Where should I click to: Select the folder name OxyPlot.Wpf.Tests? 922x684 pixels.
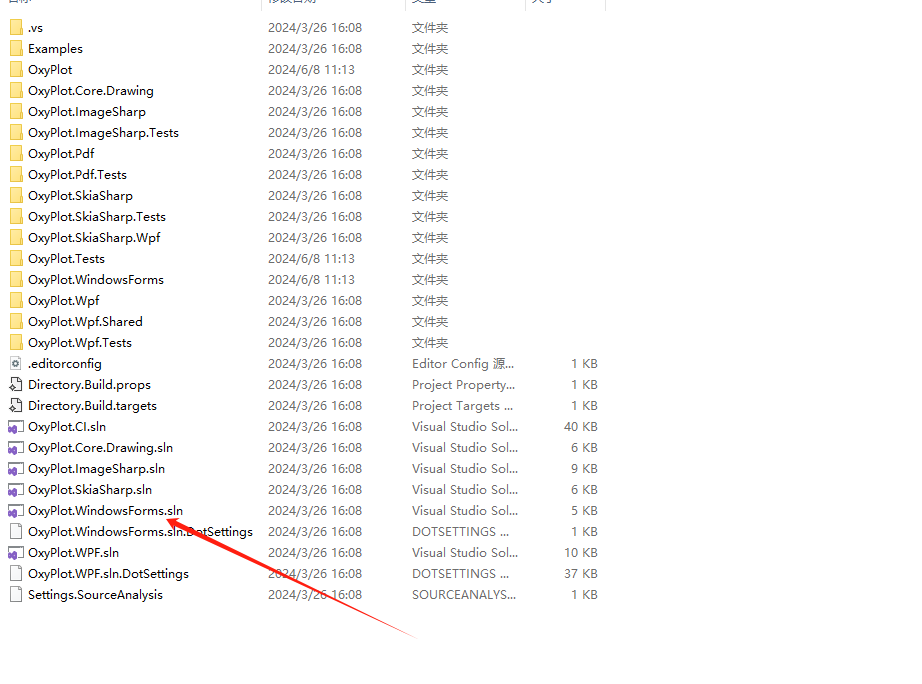pos(80,343)
